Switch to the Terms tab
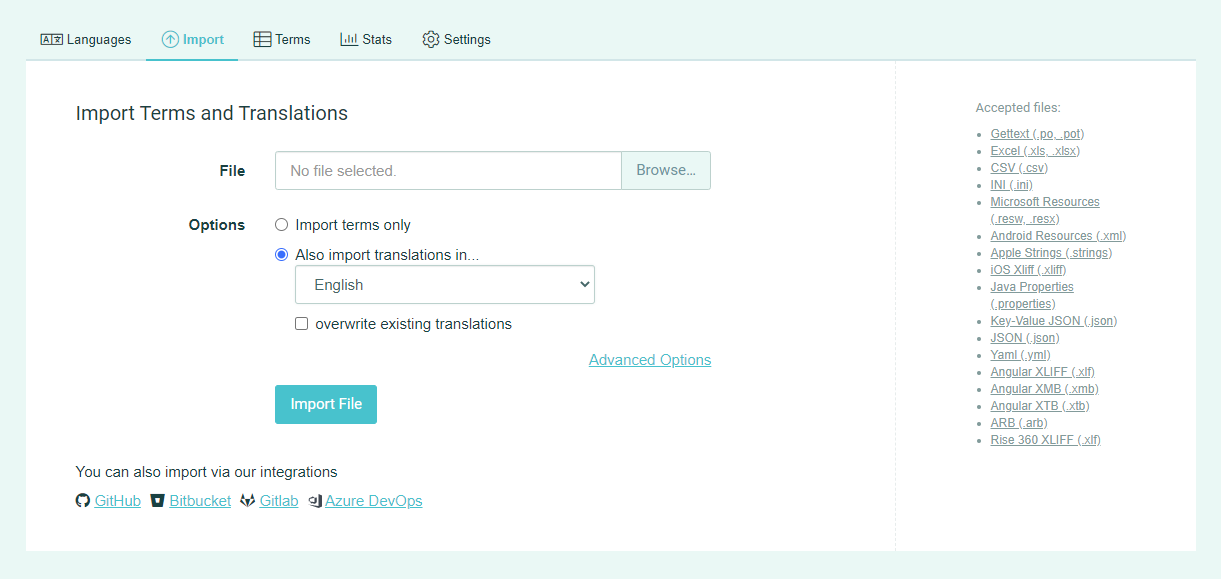 (282, 40)
